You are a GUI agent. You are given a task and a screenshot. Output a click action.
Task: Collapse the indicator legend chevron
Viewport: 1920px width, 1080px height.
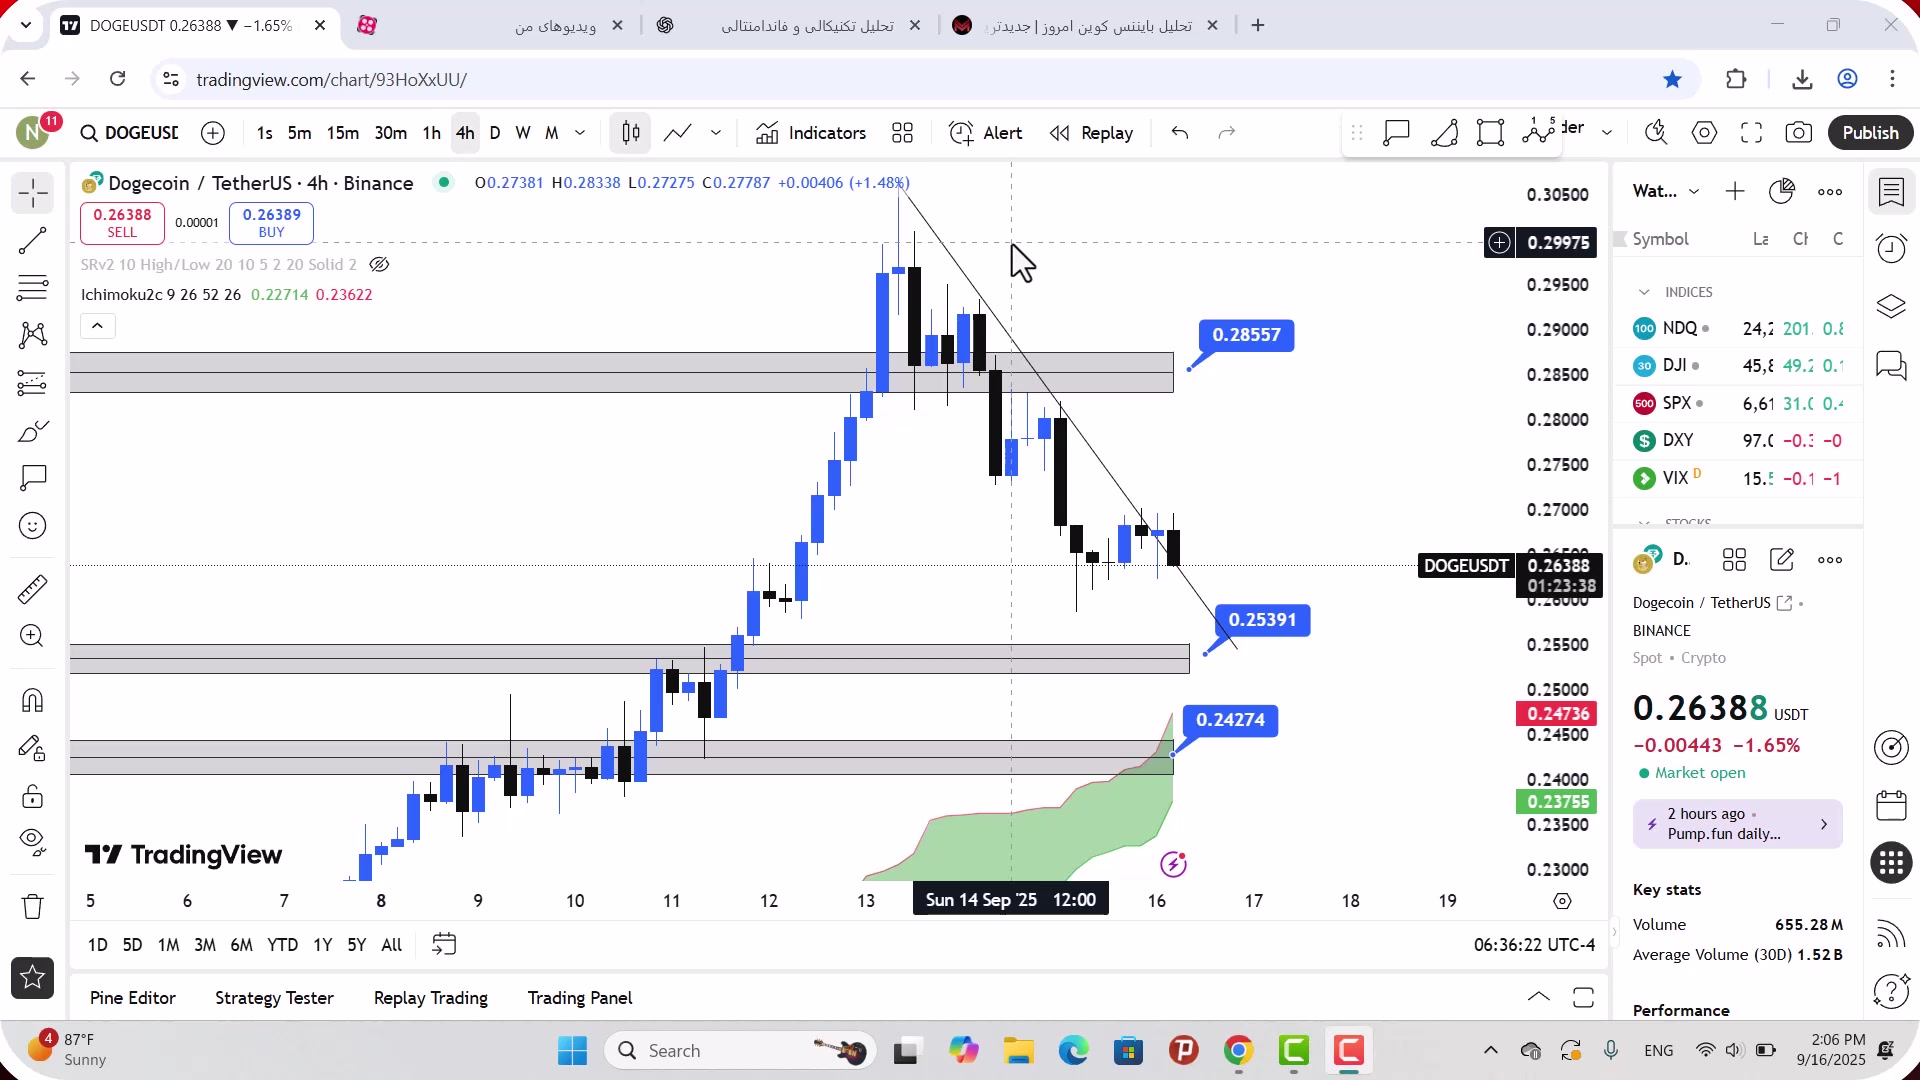[x=98, y=326]
